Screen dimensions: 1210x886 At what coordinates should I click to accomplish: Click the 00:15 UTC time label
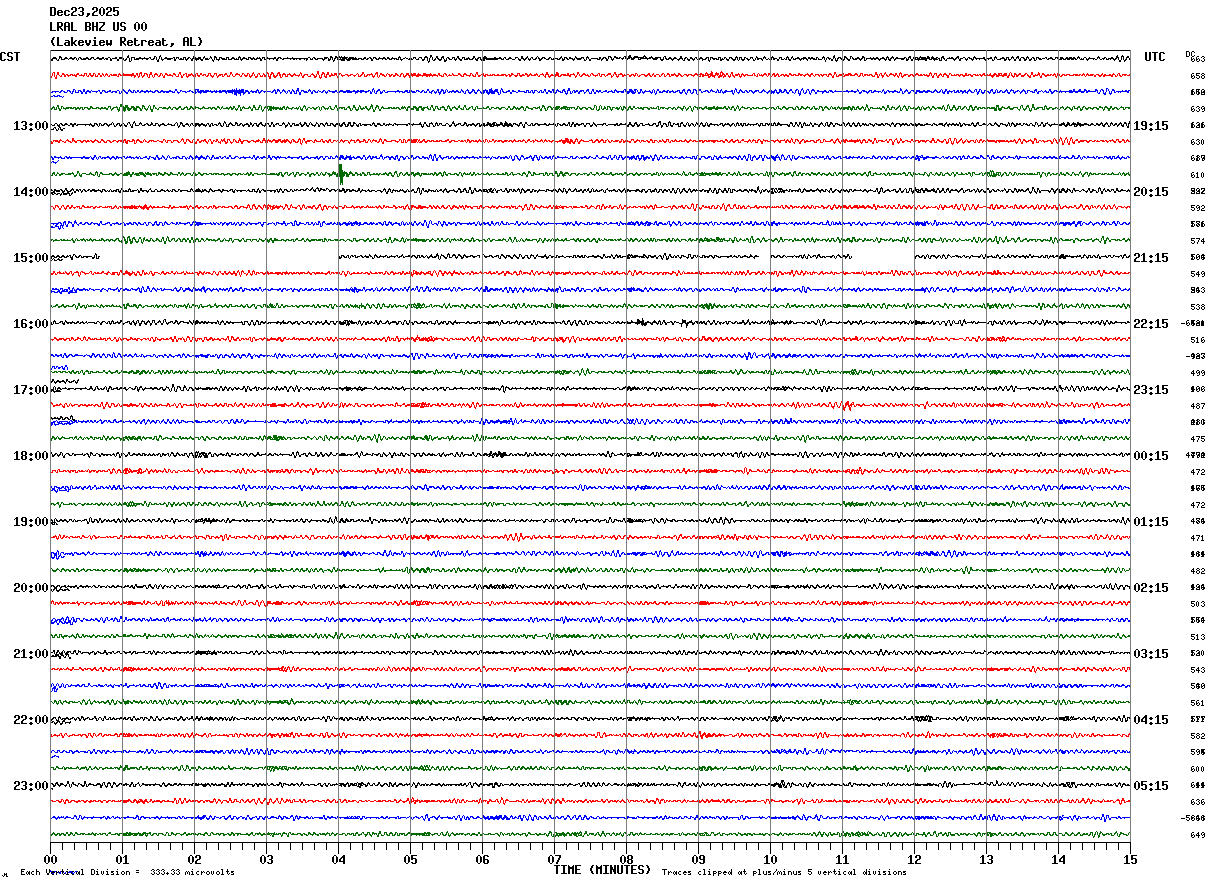coord(1151,456)
